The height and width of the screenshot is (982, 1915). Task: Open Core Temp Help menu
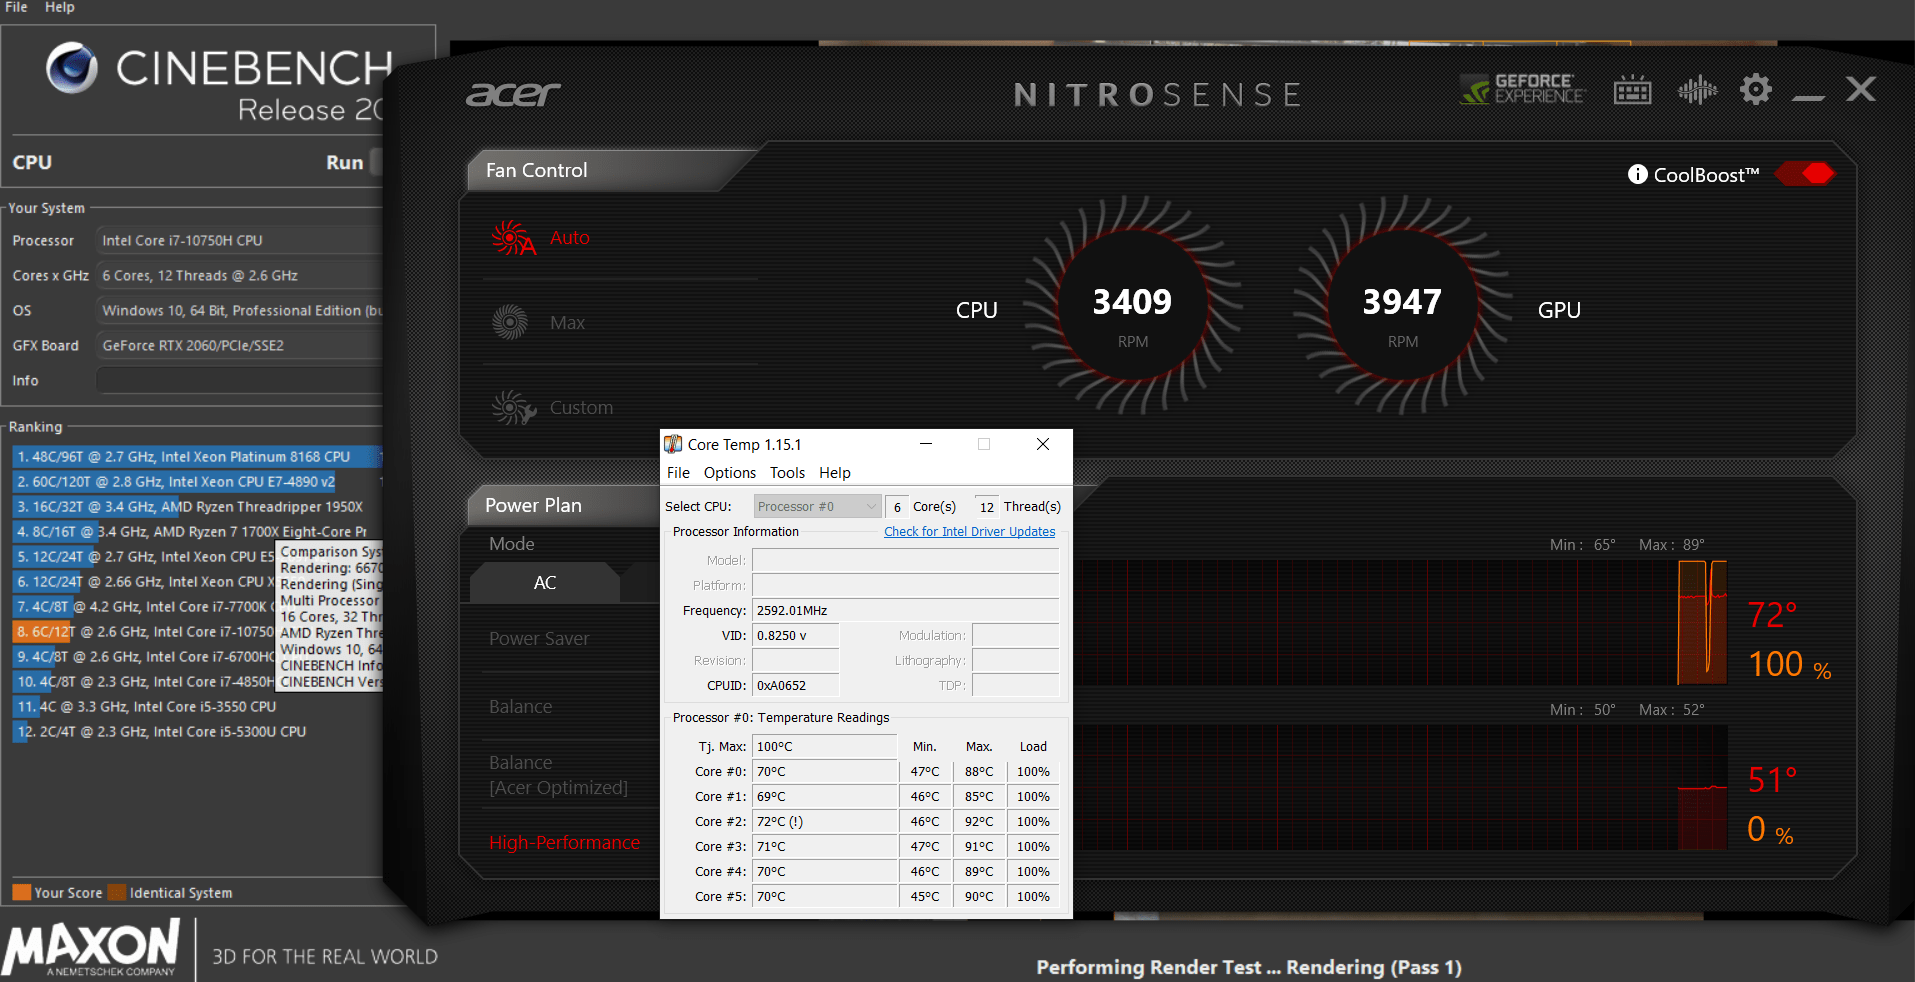(835, 473)
